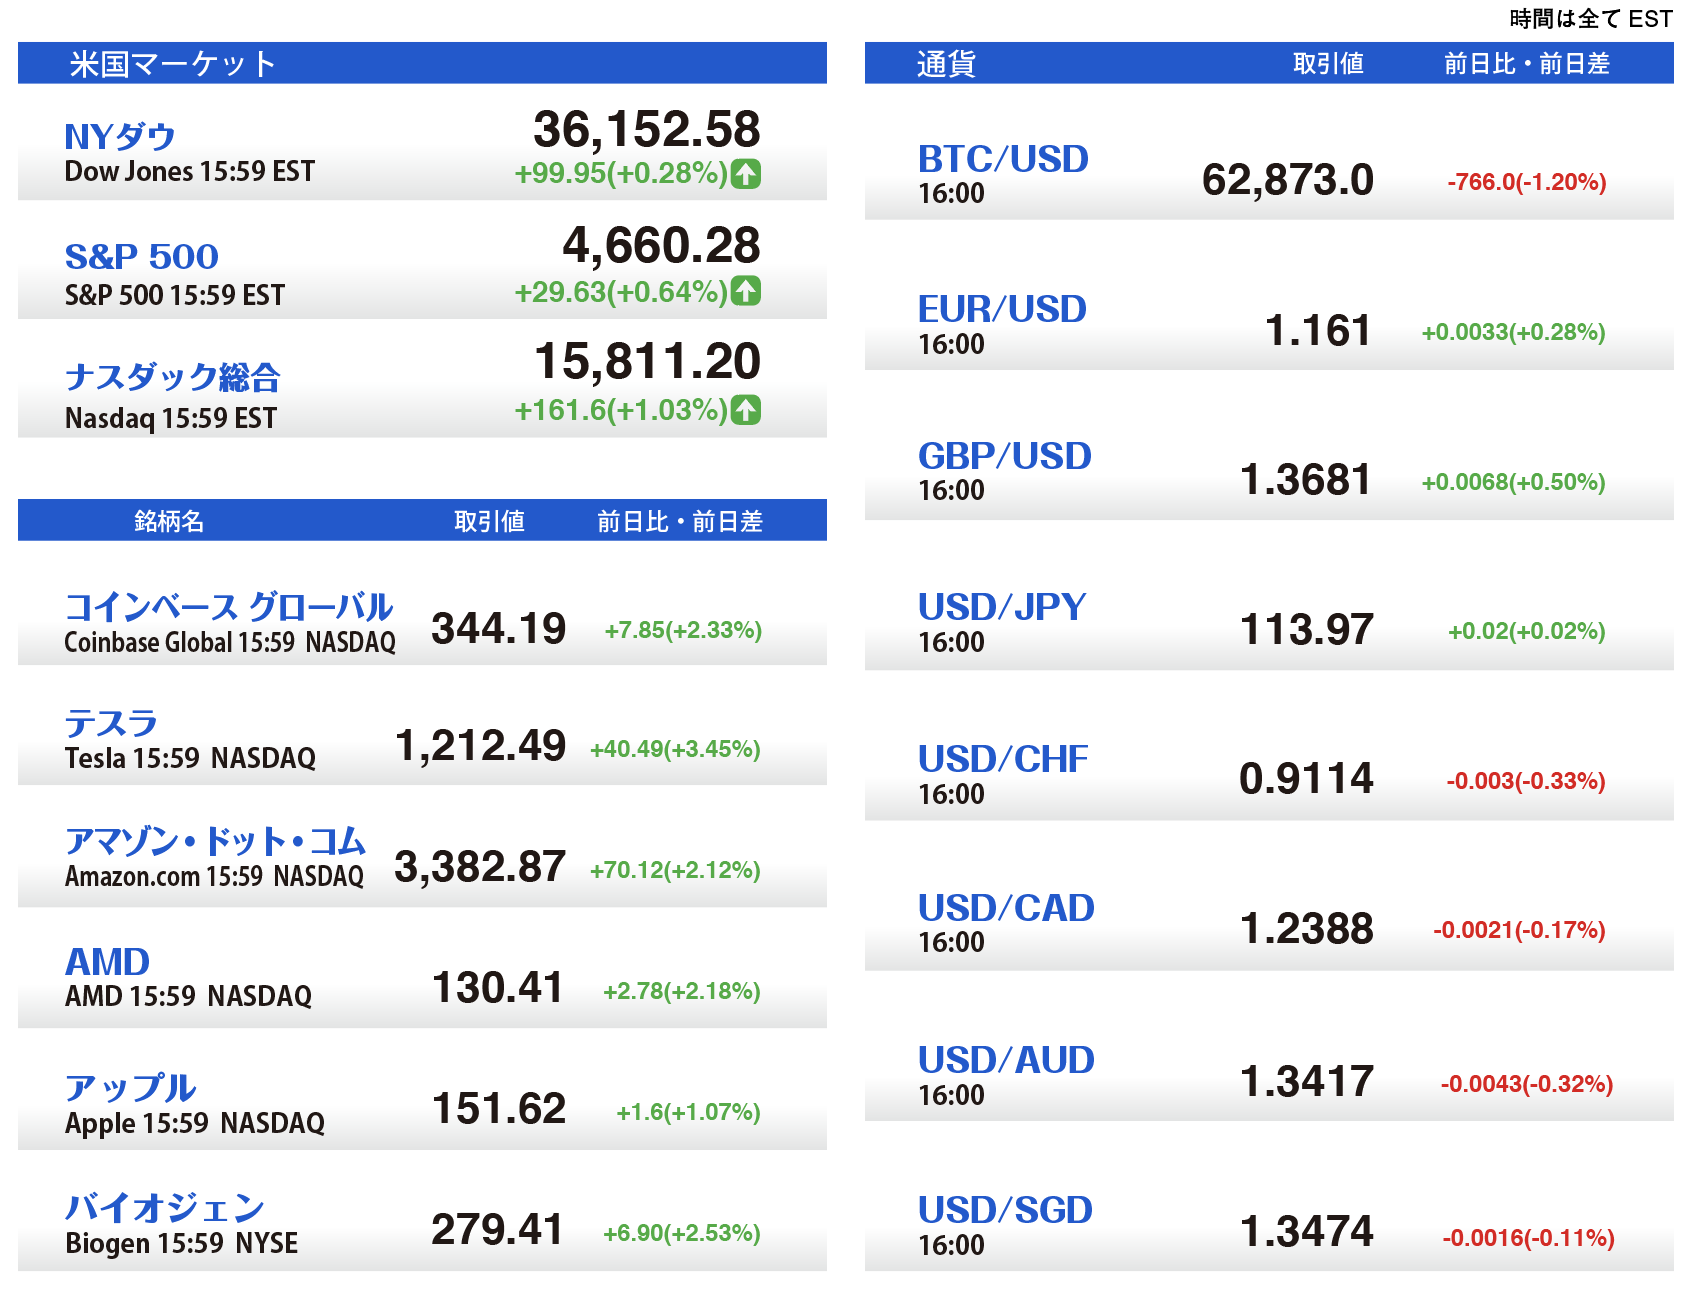Click the 通貨 section header
The width and height of the screenshot is (1696, 1292).
(945, 64)
